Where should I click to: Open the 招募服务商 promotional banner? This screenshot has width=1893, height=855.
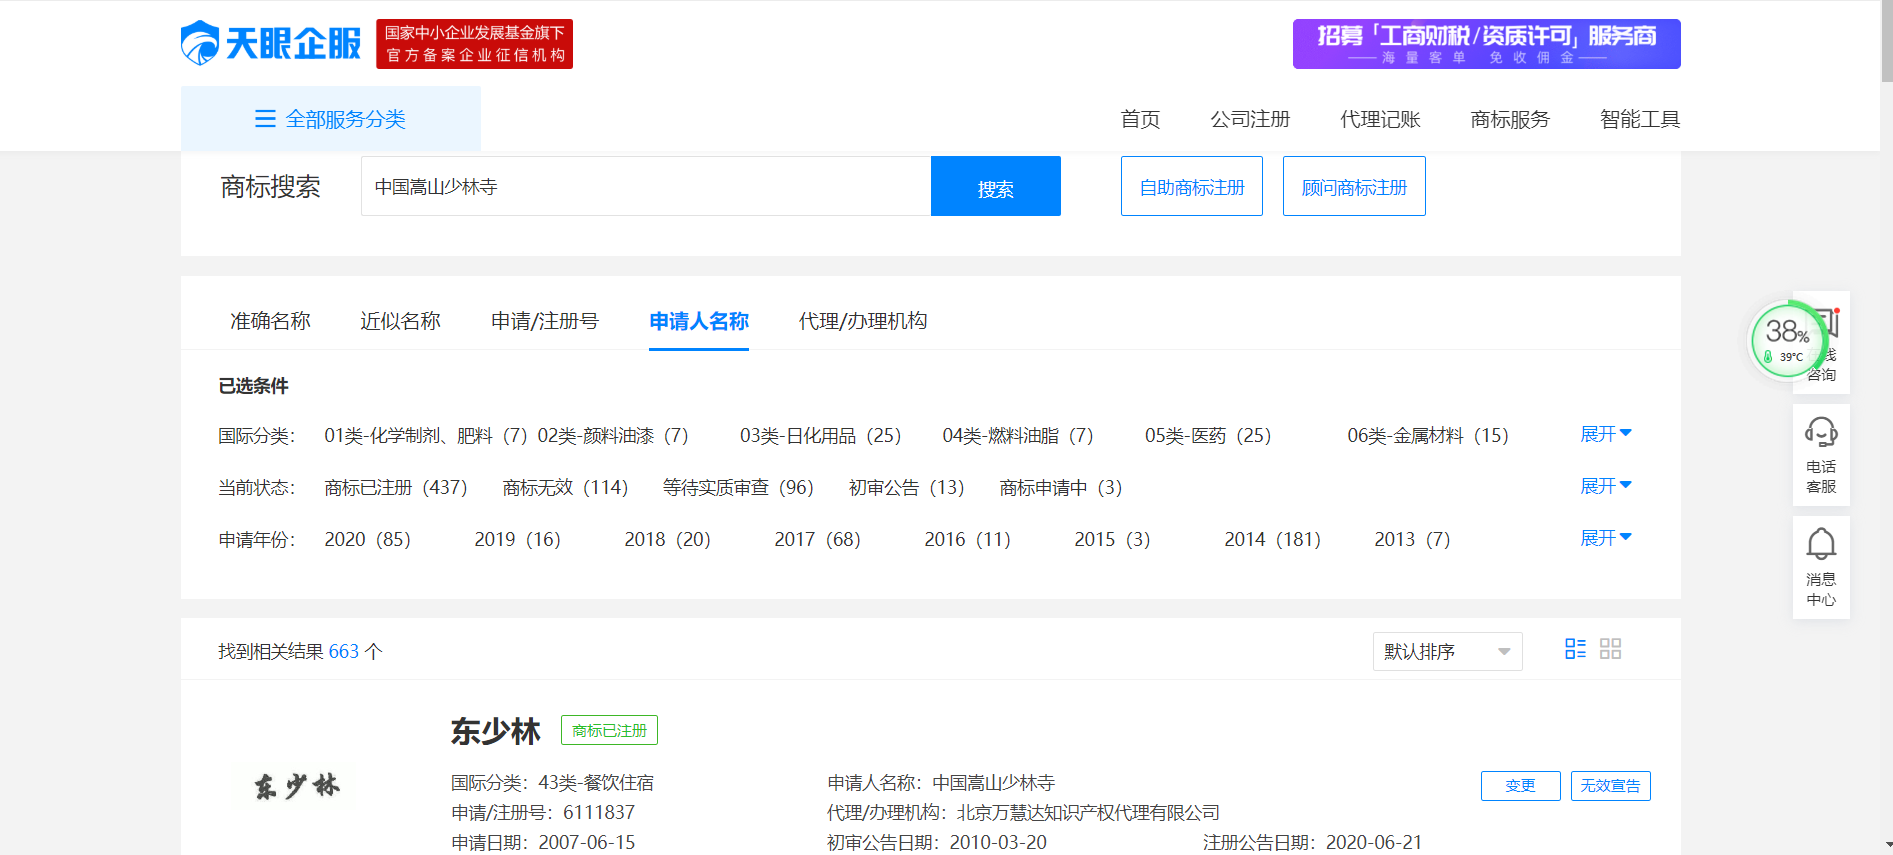pos(1486,44)
